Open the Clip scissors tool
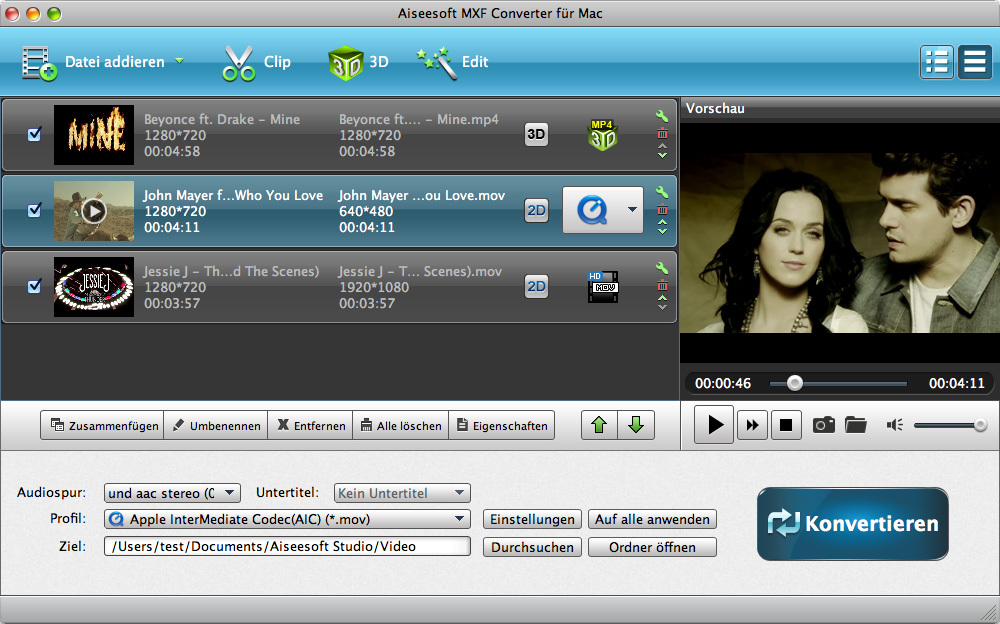The image size is (1000, 624). coord(239,63)
